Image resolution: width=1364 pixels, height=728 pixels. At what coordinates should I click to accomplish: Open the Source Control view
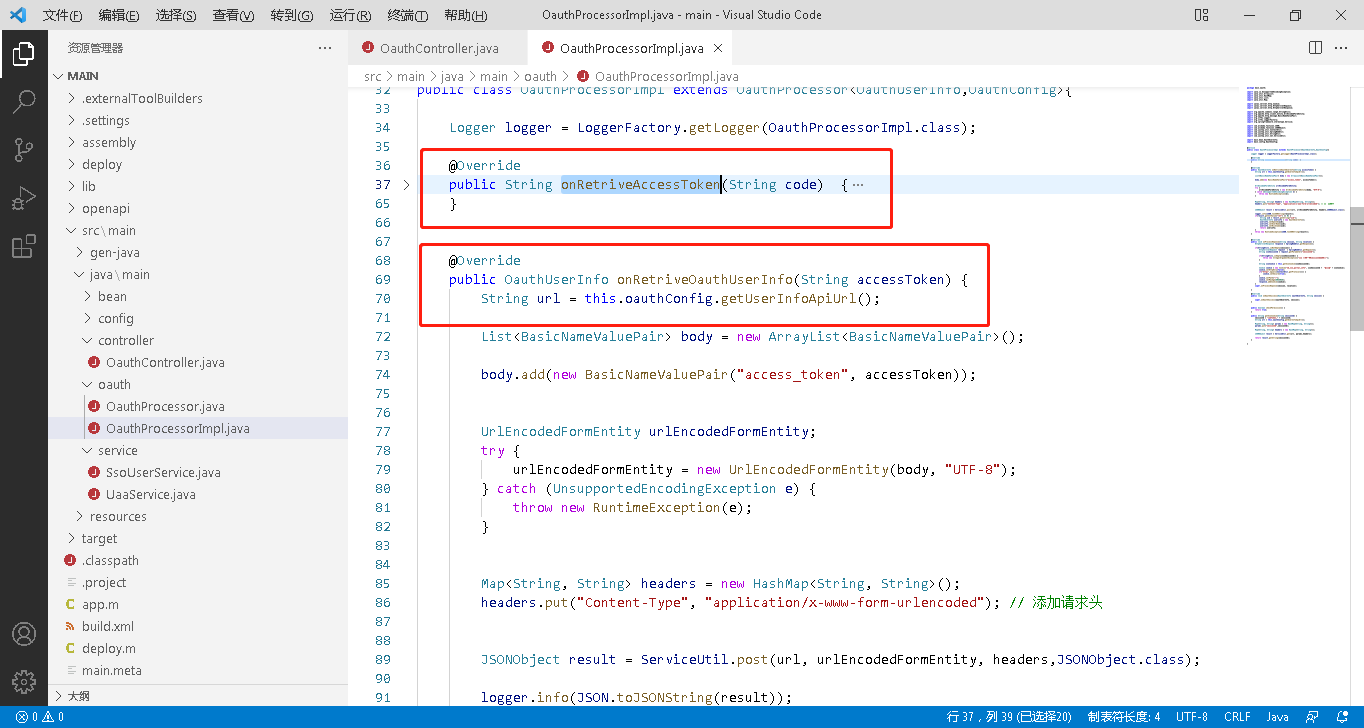24,150
